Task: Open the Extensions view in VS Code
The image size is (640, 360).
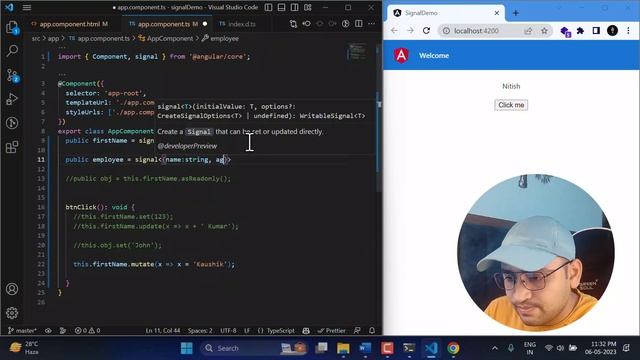Action: [x=12, y=147]
